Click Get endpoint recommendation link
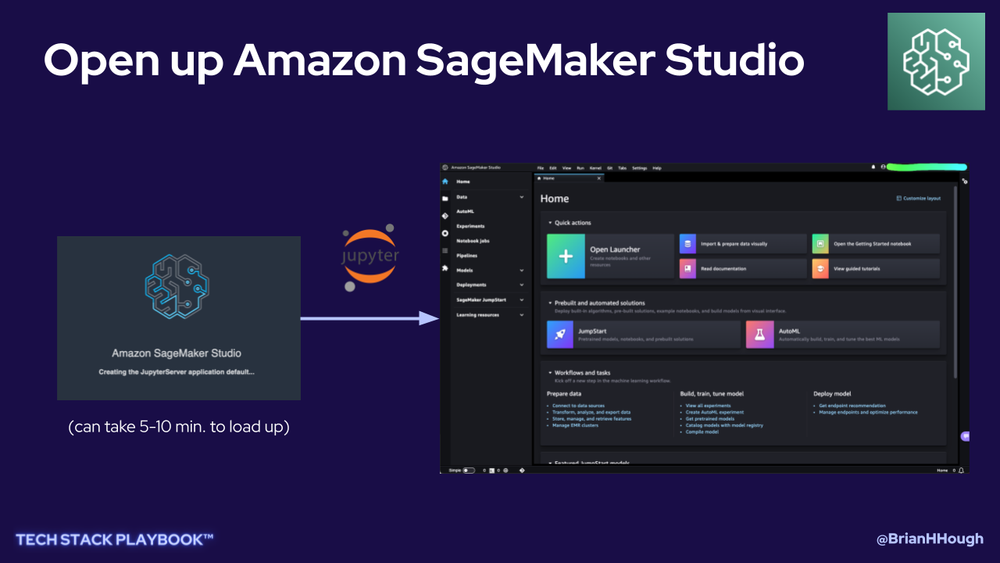1000x563 pixels. tap(852, 406)
